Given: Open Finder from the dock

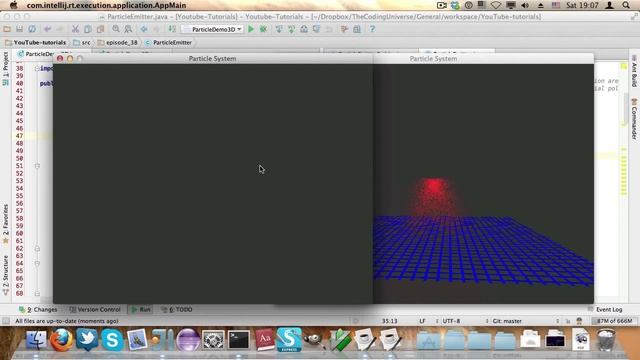Looking at the screenshot, I should (36, 340).
